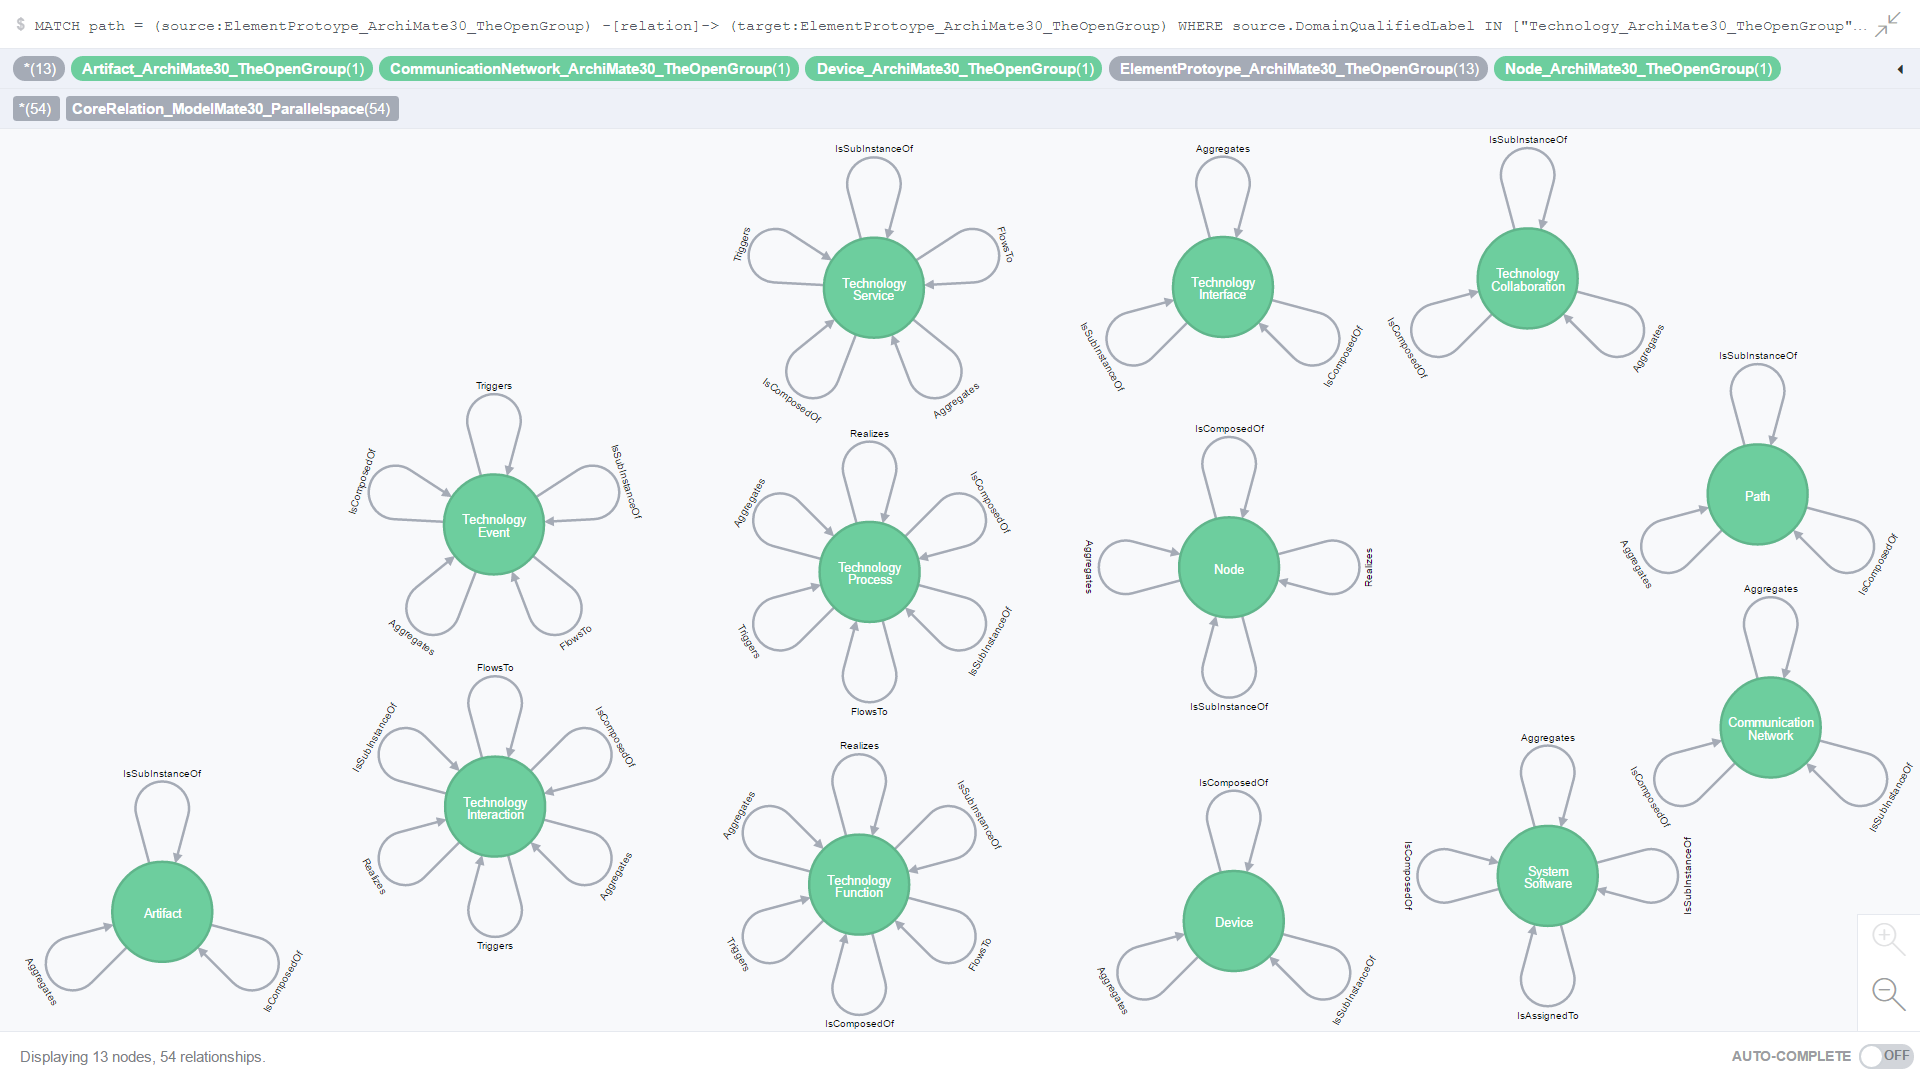
Task: Select the ElementProtoype_ArchiMate30 label badge
Action: coord(1298,69)
